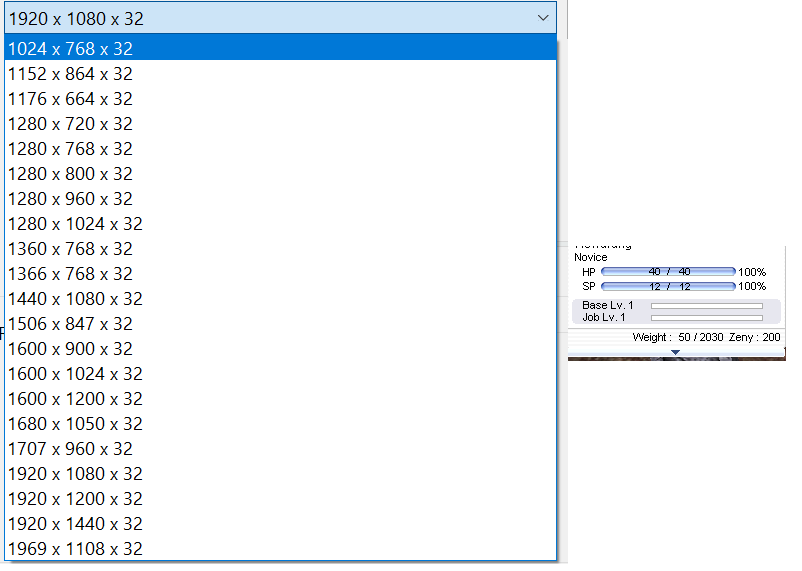Image resolution: width=802 pixels, height=571 pixels.
Task: Click the 1920 x 1080 x 32 combo field
Action: coord(280,18)
